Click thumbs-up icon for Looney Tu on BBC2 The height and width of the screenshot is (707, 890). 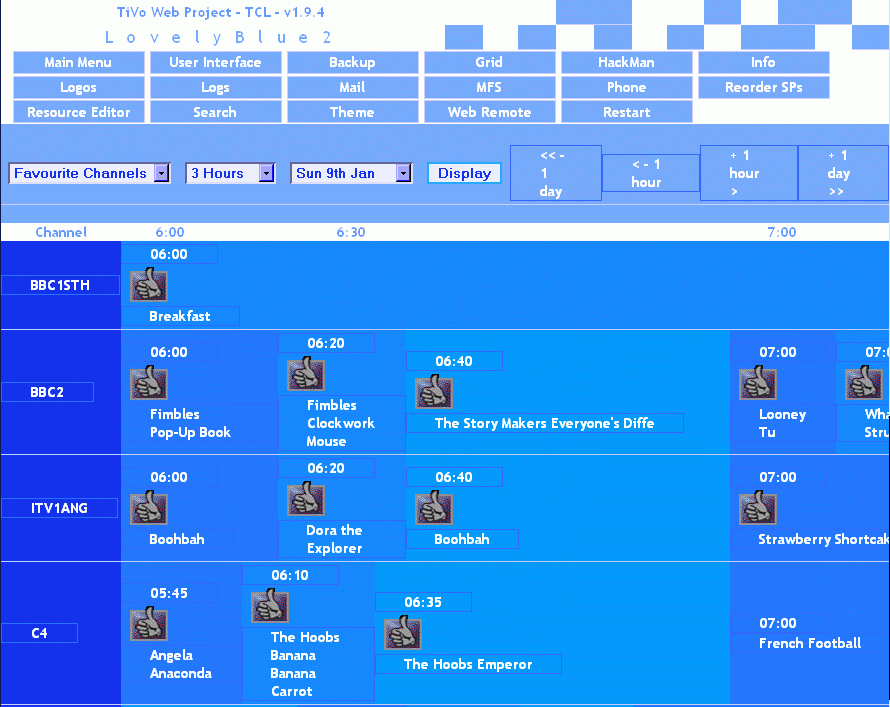tap(758, 383)
